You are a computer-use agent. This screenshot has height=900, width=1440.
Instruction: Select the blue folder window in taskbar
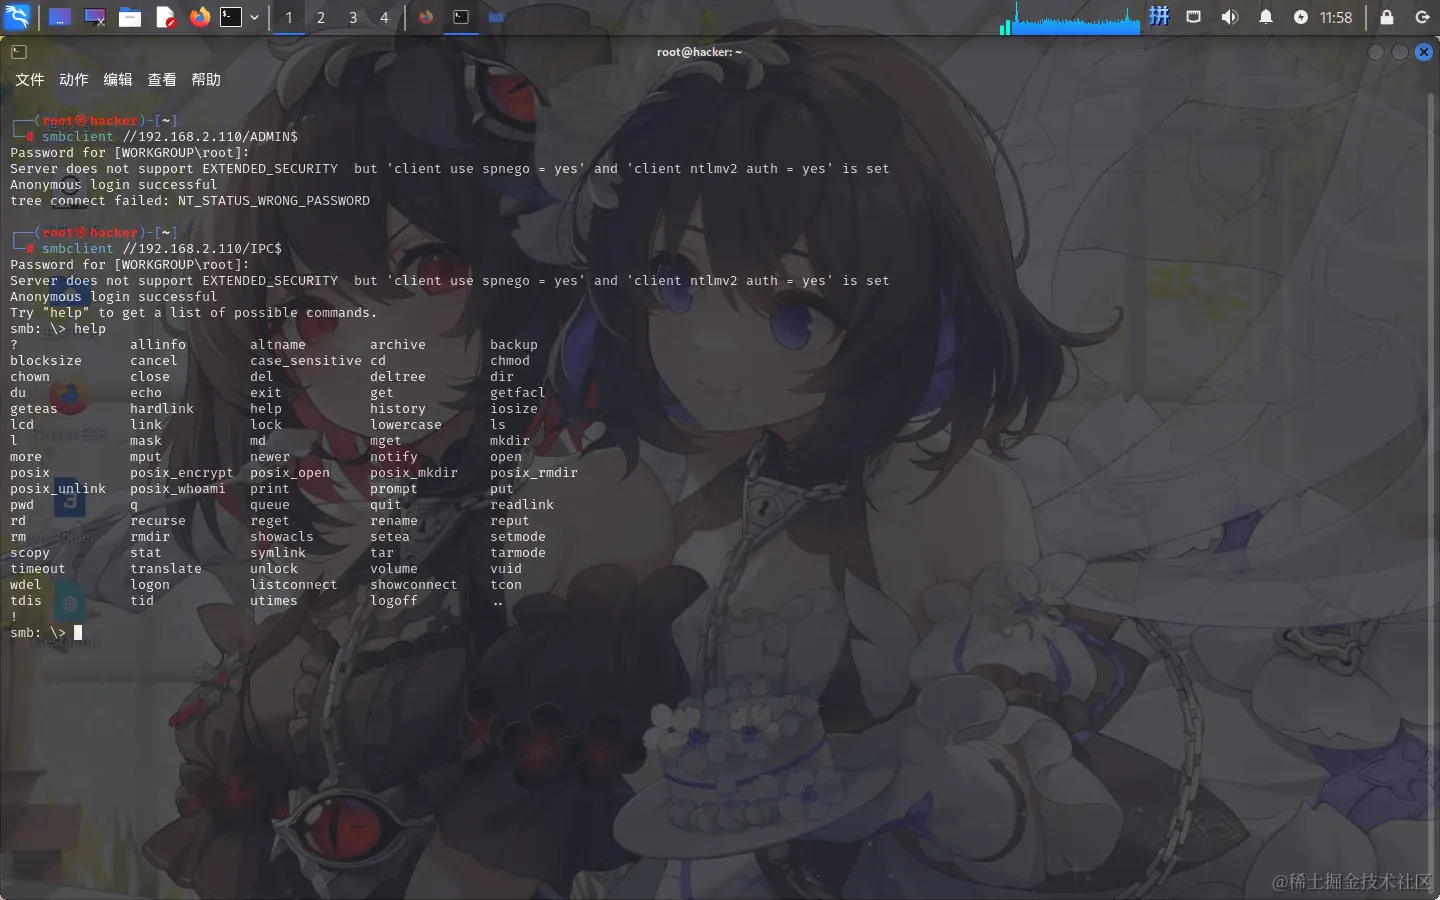tap(496, 17)
